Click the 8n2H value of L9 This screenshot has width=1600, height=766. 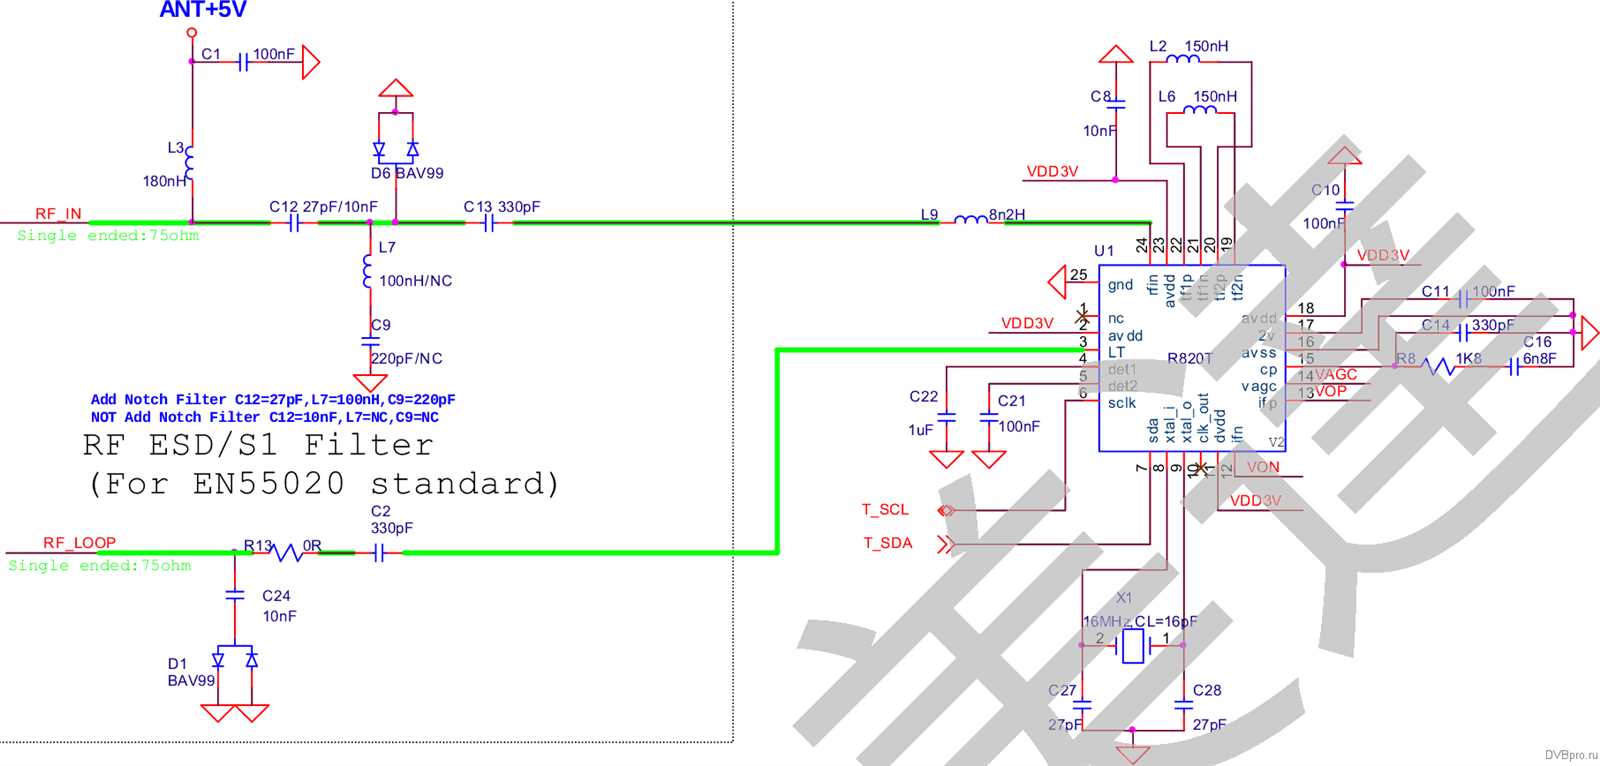coord(1007,215)
